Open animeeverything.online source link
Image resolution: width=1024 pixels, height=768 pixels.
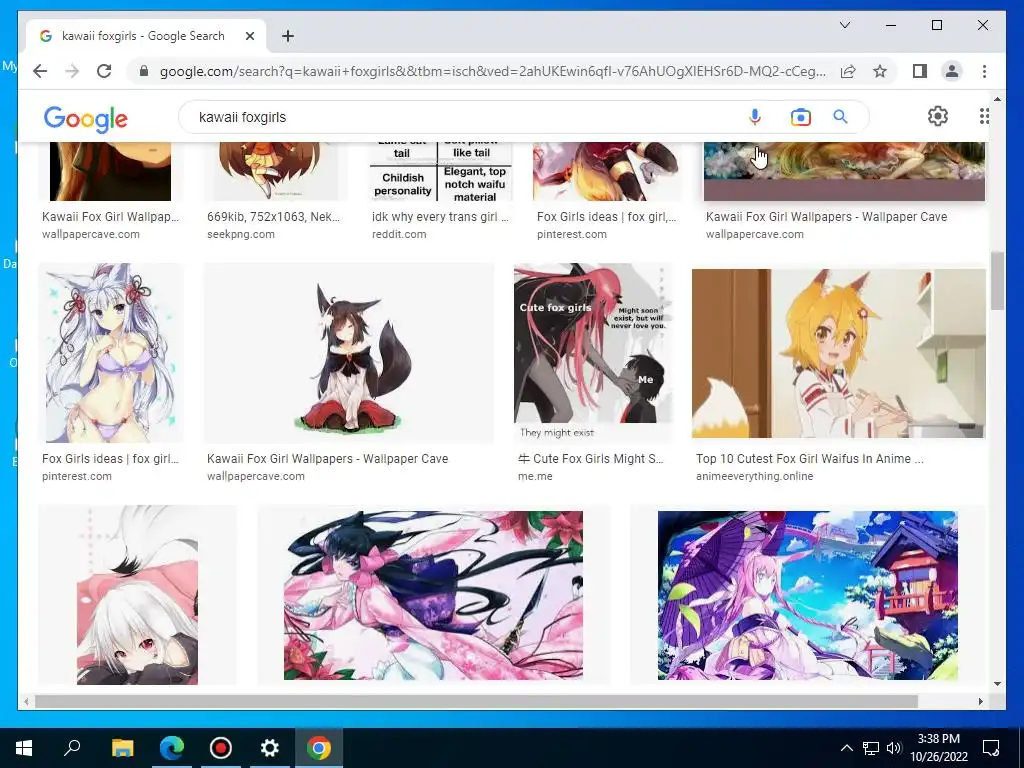754,476
